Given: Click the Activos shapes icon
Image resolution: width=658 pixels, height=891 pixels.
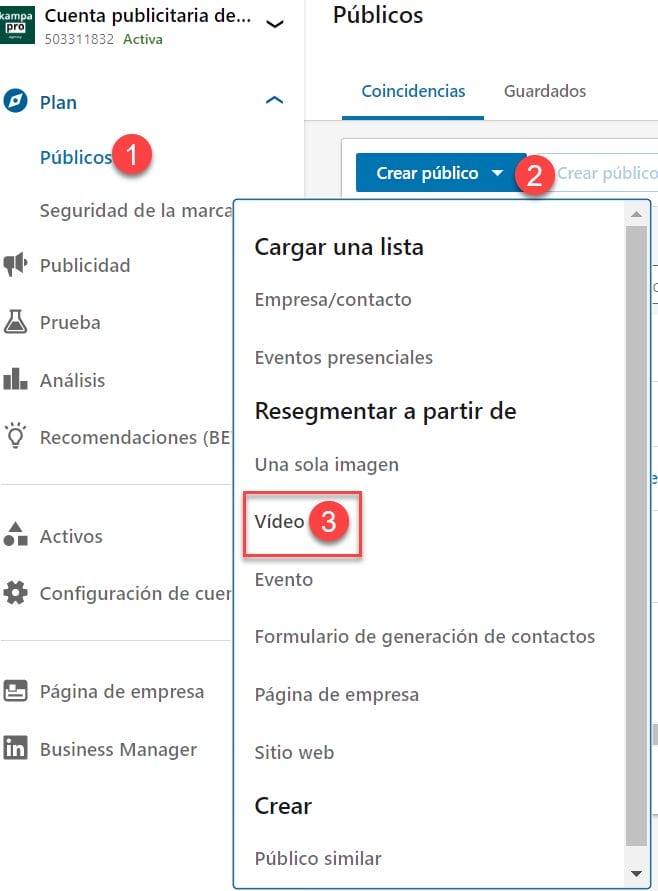Looking at the screenshot, I should 15,534.
